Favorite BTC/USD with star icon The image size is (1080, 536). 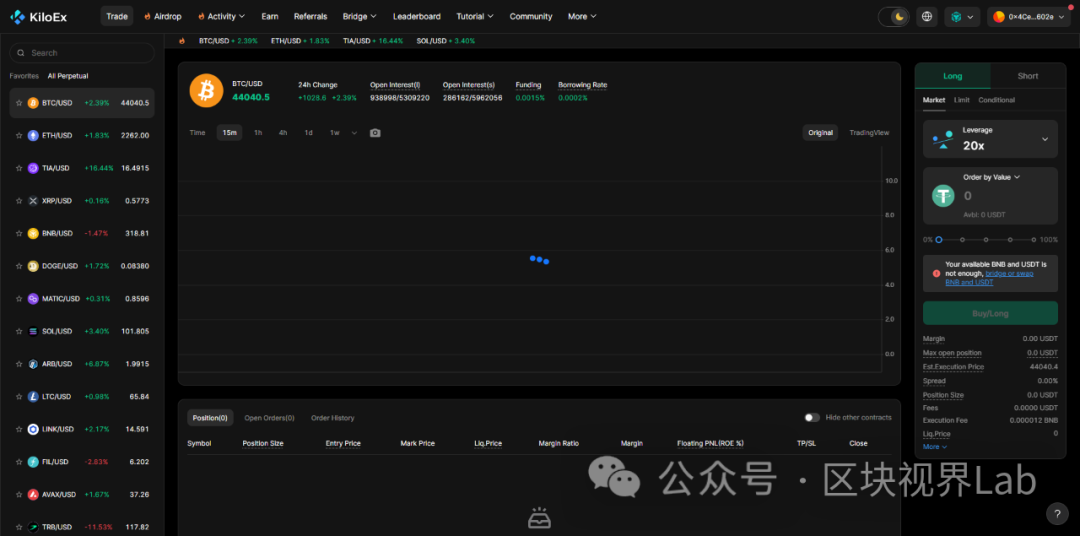pyautogui.click(x=19, y=103)
